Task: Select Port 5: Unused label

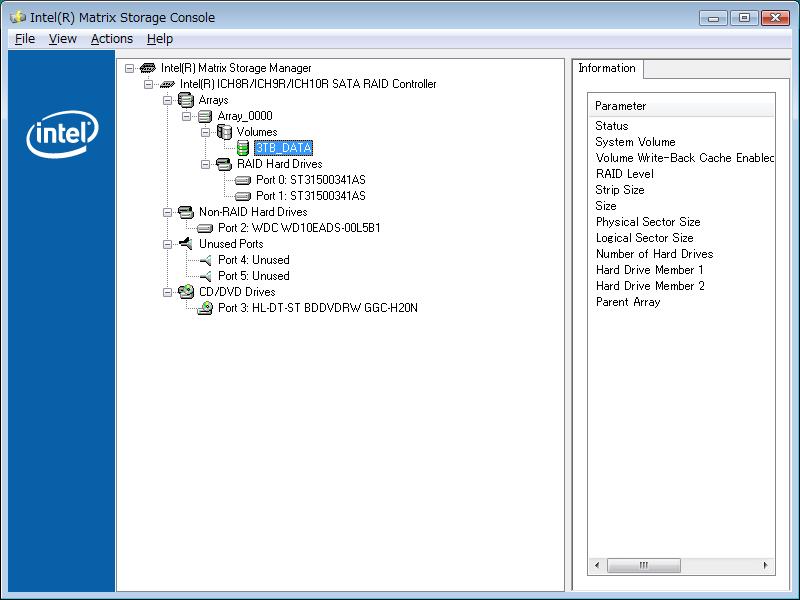Action: coord(254,276)
